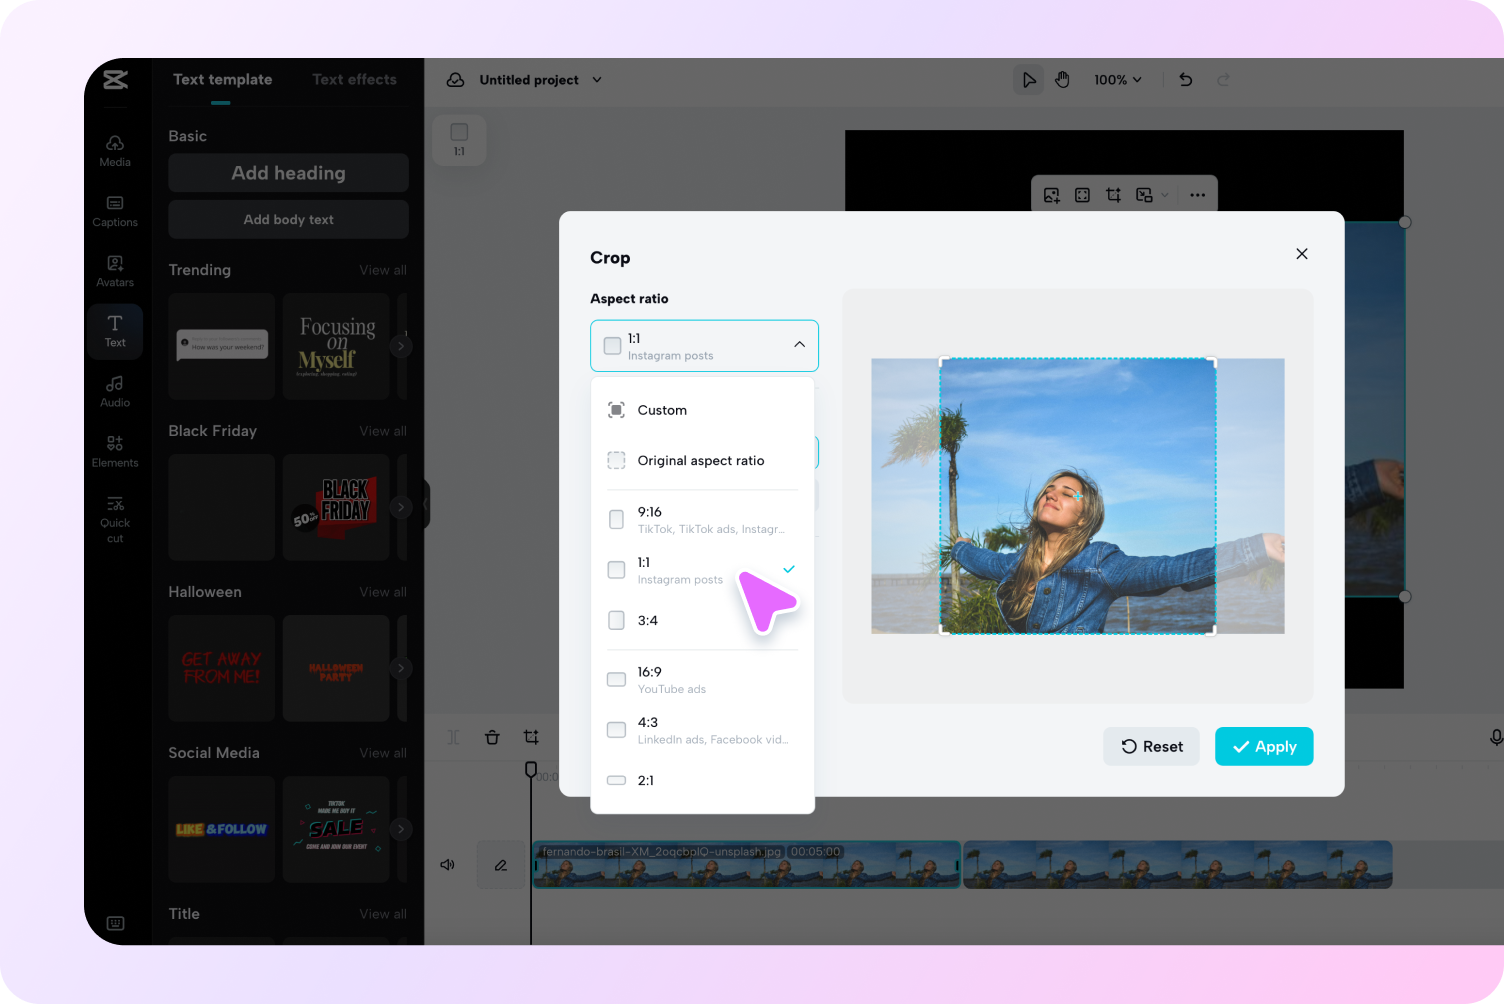Click the undo arrow
1504x1004 pixels.
tap(1186, 80)
